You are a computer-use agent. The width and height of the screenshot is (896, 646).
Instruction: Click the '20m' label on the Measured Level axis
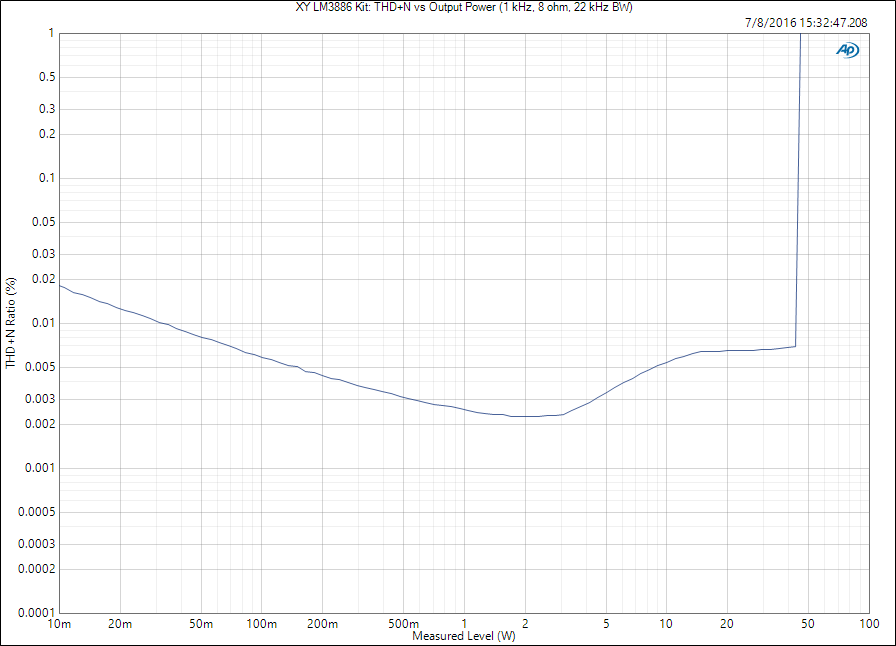click(x=120, y=624)
